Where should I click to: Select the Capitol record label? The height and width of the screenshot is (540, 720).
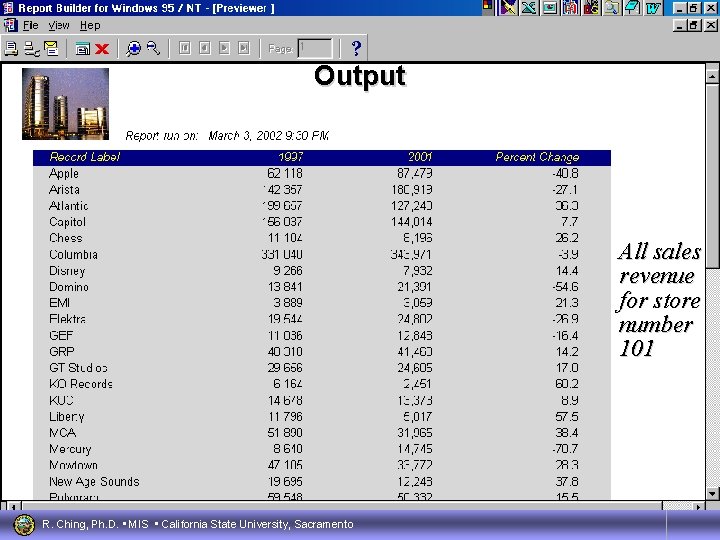[68, 222]
